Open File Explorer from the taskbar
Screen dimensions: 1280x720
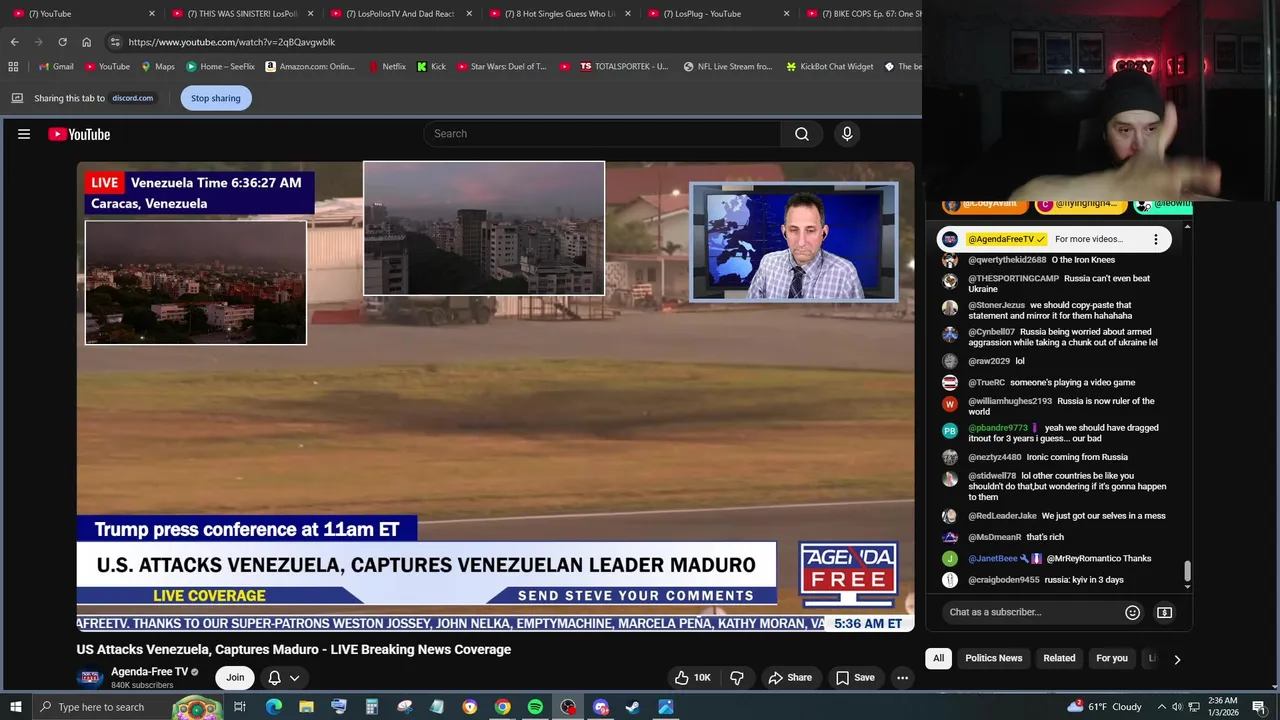(306, 707)
